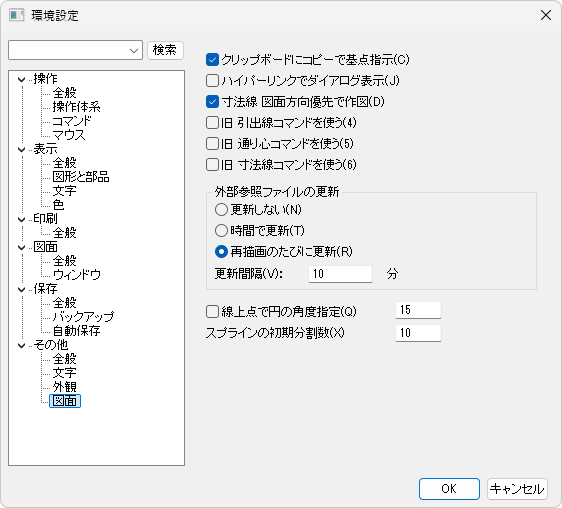Click the 検索 button
The height and width of the screenshot is (508, 562).
165,50
